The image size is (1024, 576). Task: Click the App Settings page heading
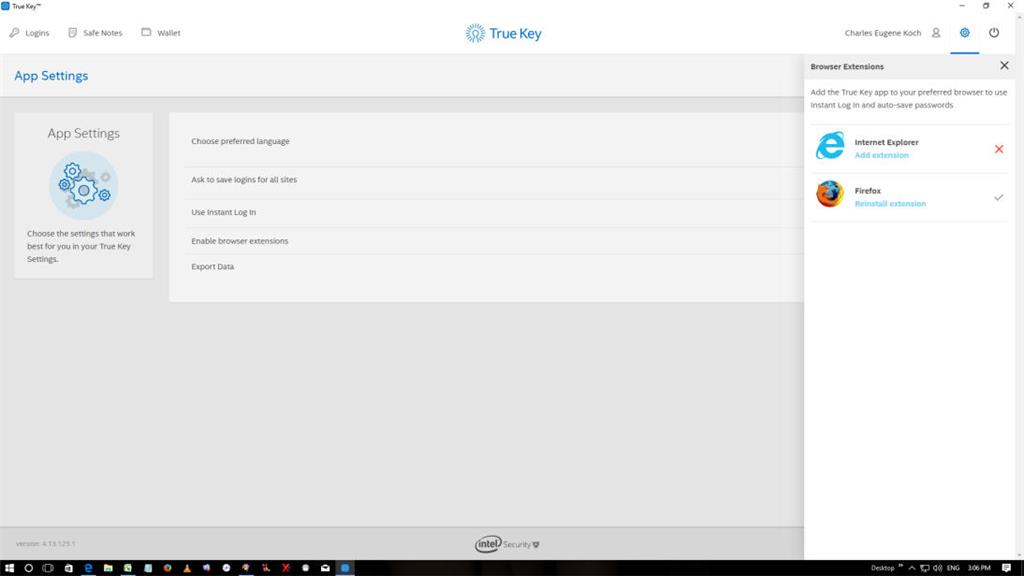click(x=51, y=76)
